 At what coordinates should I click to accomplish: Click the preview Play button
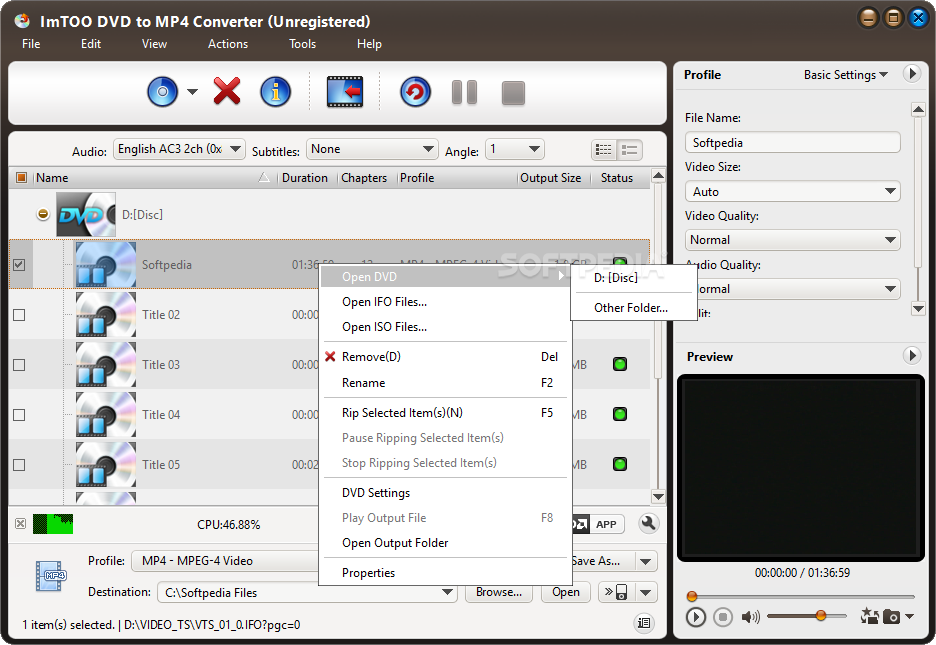pyautogui.click(x=695, y=617)
